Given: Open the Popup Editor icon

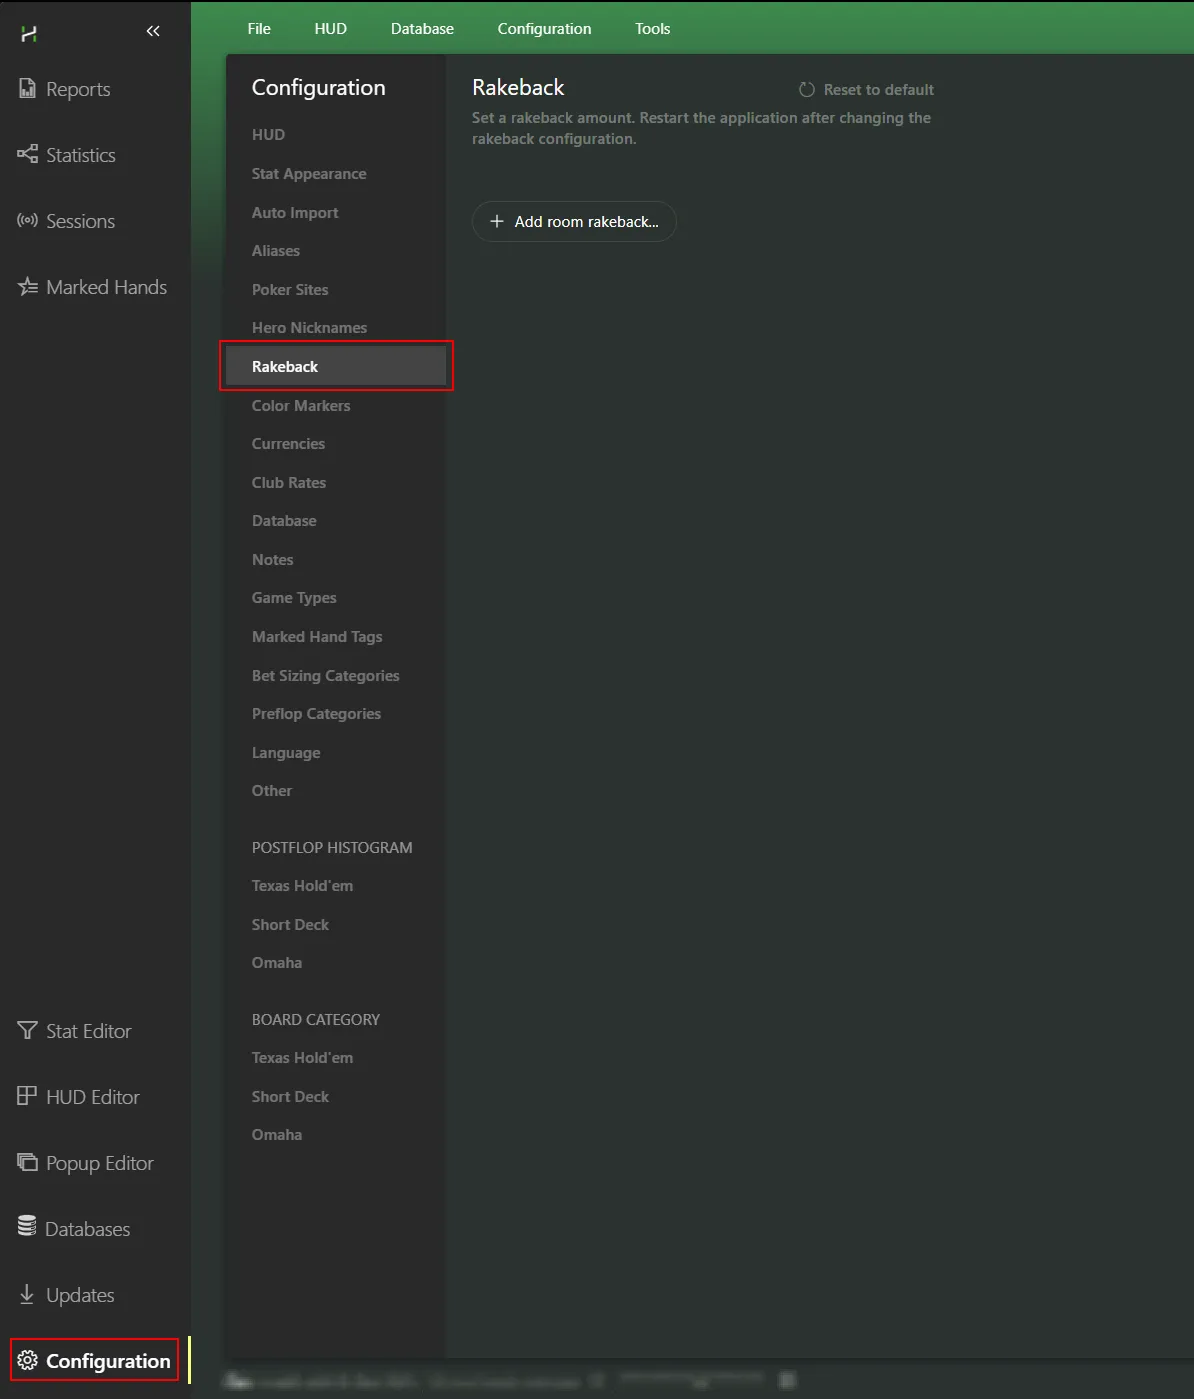Looking at the screenshot, I should [x=27, y=1163].
